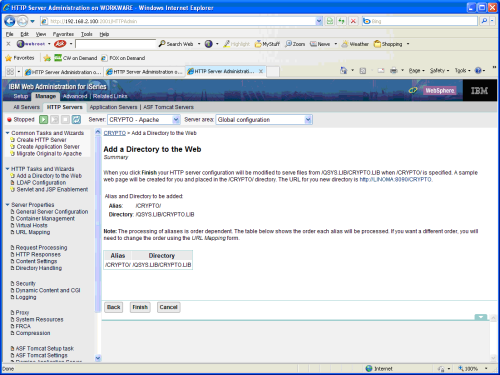Click the WebSphere logo button

point(440,91)
